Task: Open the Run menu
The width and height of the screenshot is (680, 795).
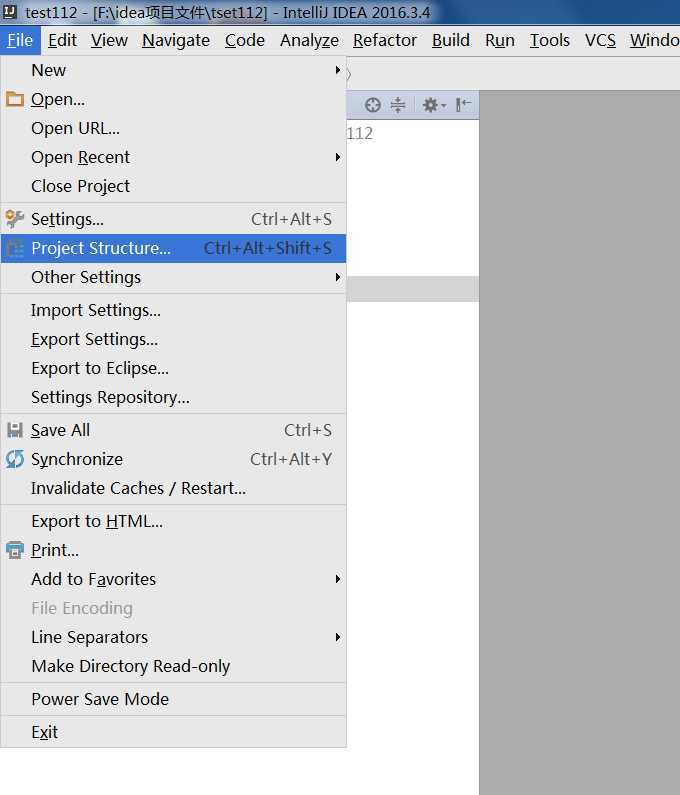Action: 499,40
